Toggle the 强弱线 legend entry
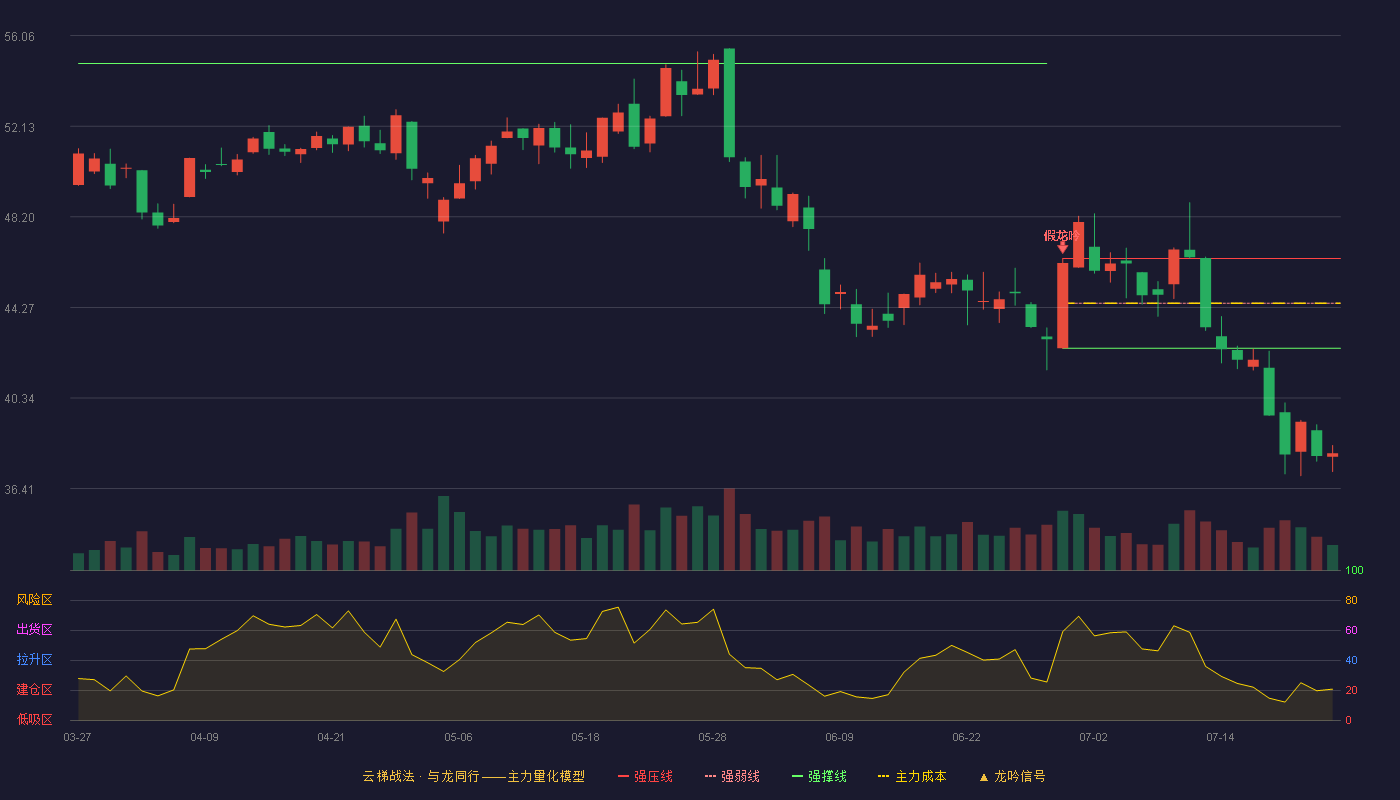 point(732,776)
